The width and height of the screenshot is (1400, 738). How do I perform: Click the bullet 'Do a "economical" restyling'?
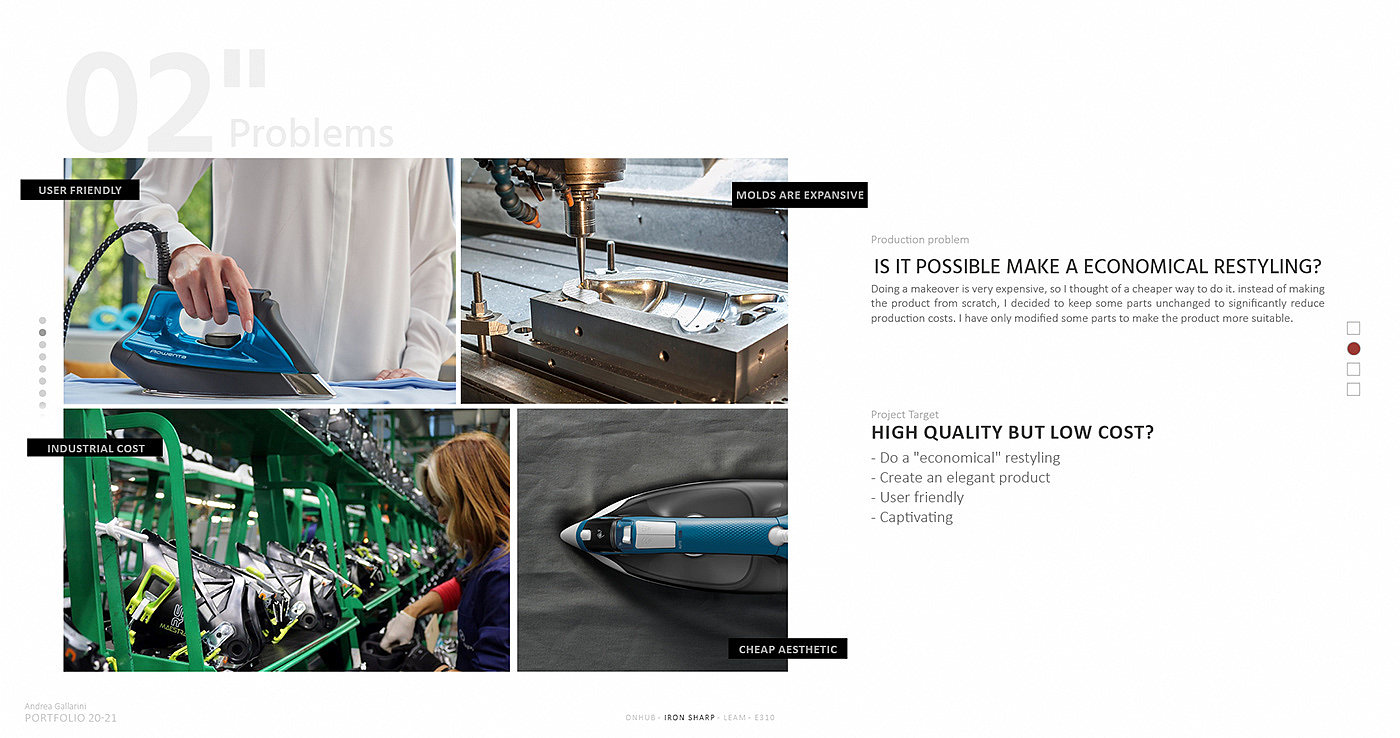pos(966,458)
